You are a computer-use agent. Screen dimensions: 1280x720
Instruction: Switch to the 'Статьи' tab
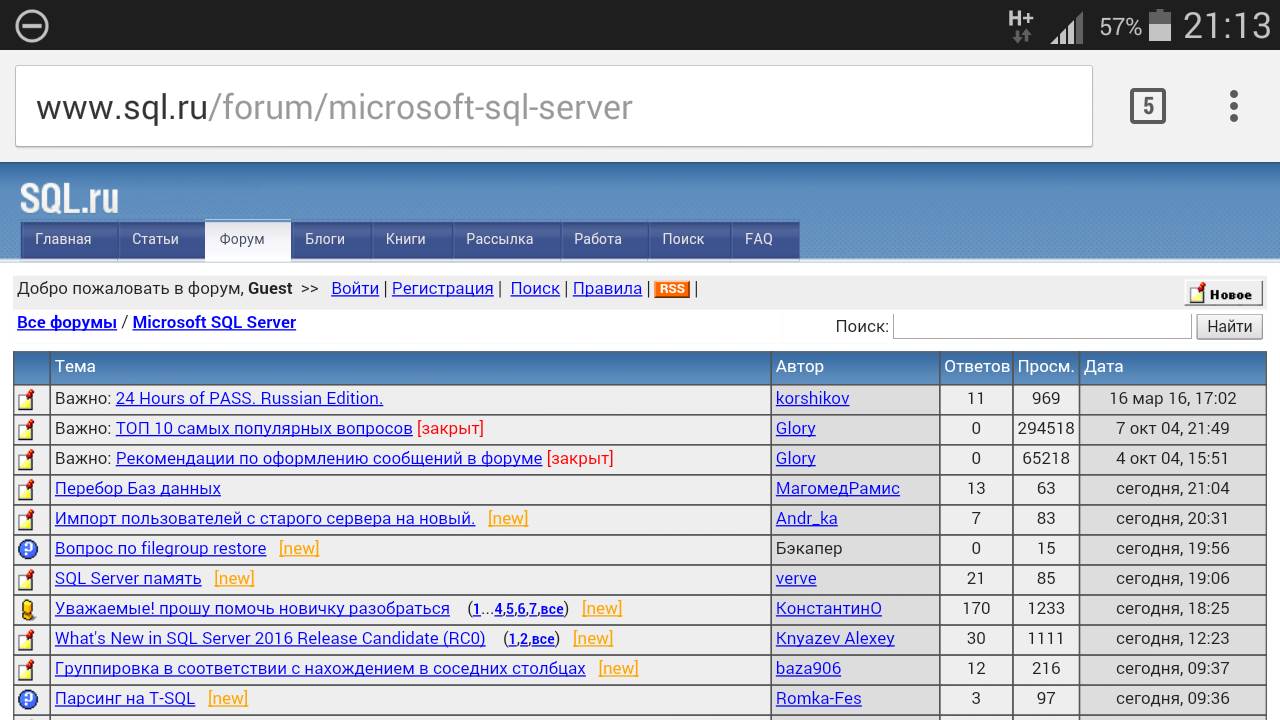[x=155, y=240]
